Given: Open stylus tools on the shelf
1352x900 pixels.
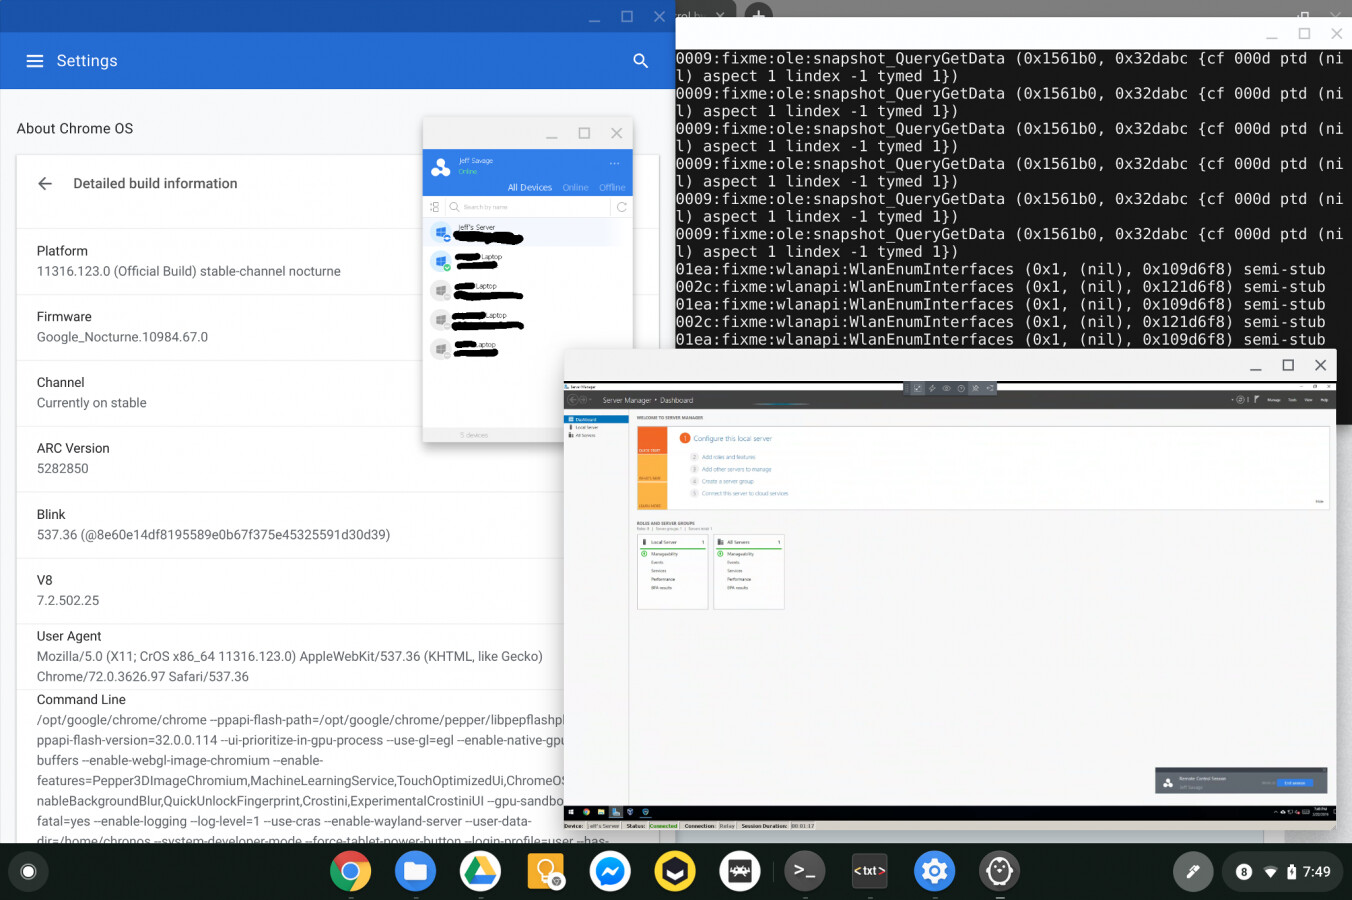Looking at the screenshot, I should (1192, 871).
